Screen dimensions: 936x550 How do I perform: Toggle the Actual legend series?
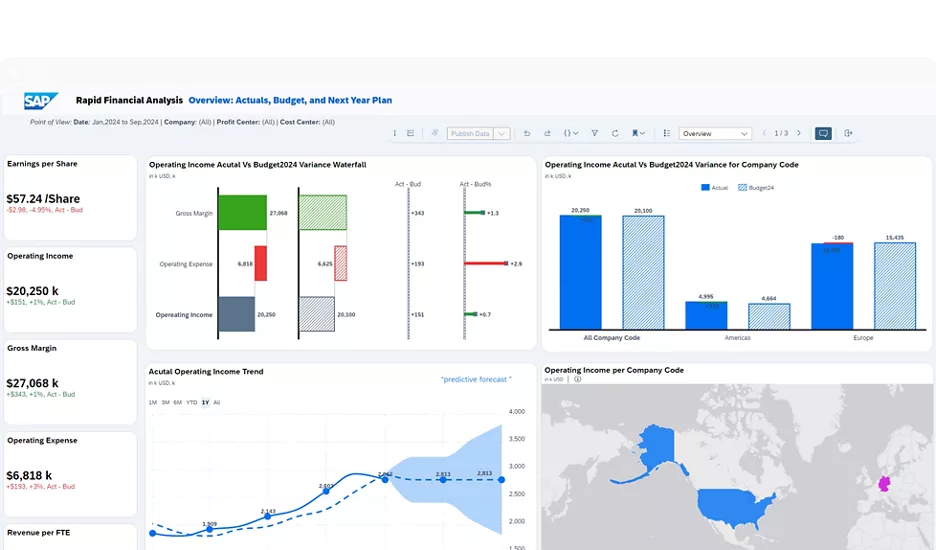pyautogui.click(x=714, y=187)
